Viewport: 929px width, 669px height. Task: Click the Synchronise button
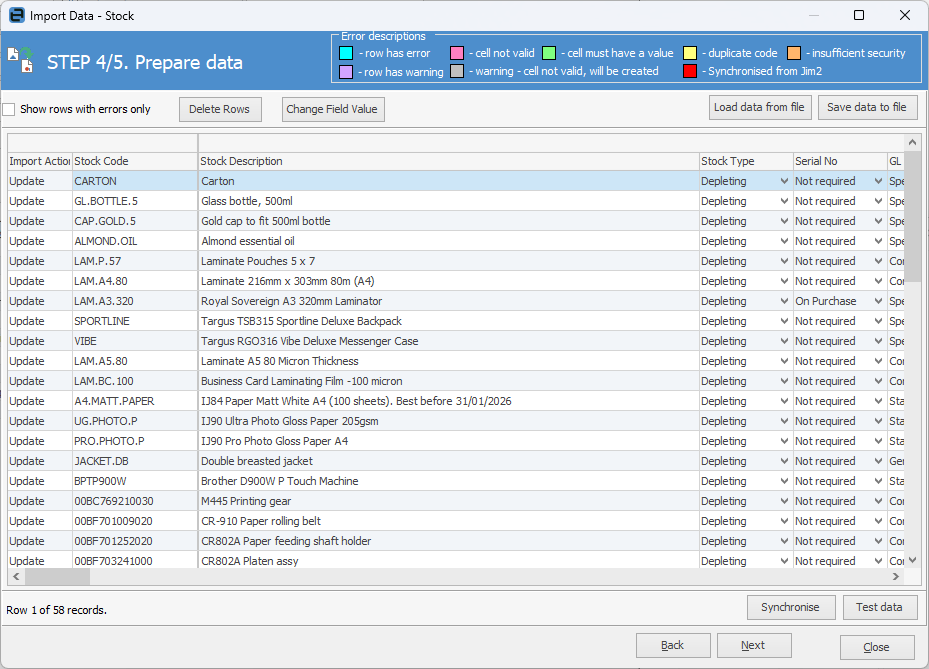[x=790, y=607]
